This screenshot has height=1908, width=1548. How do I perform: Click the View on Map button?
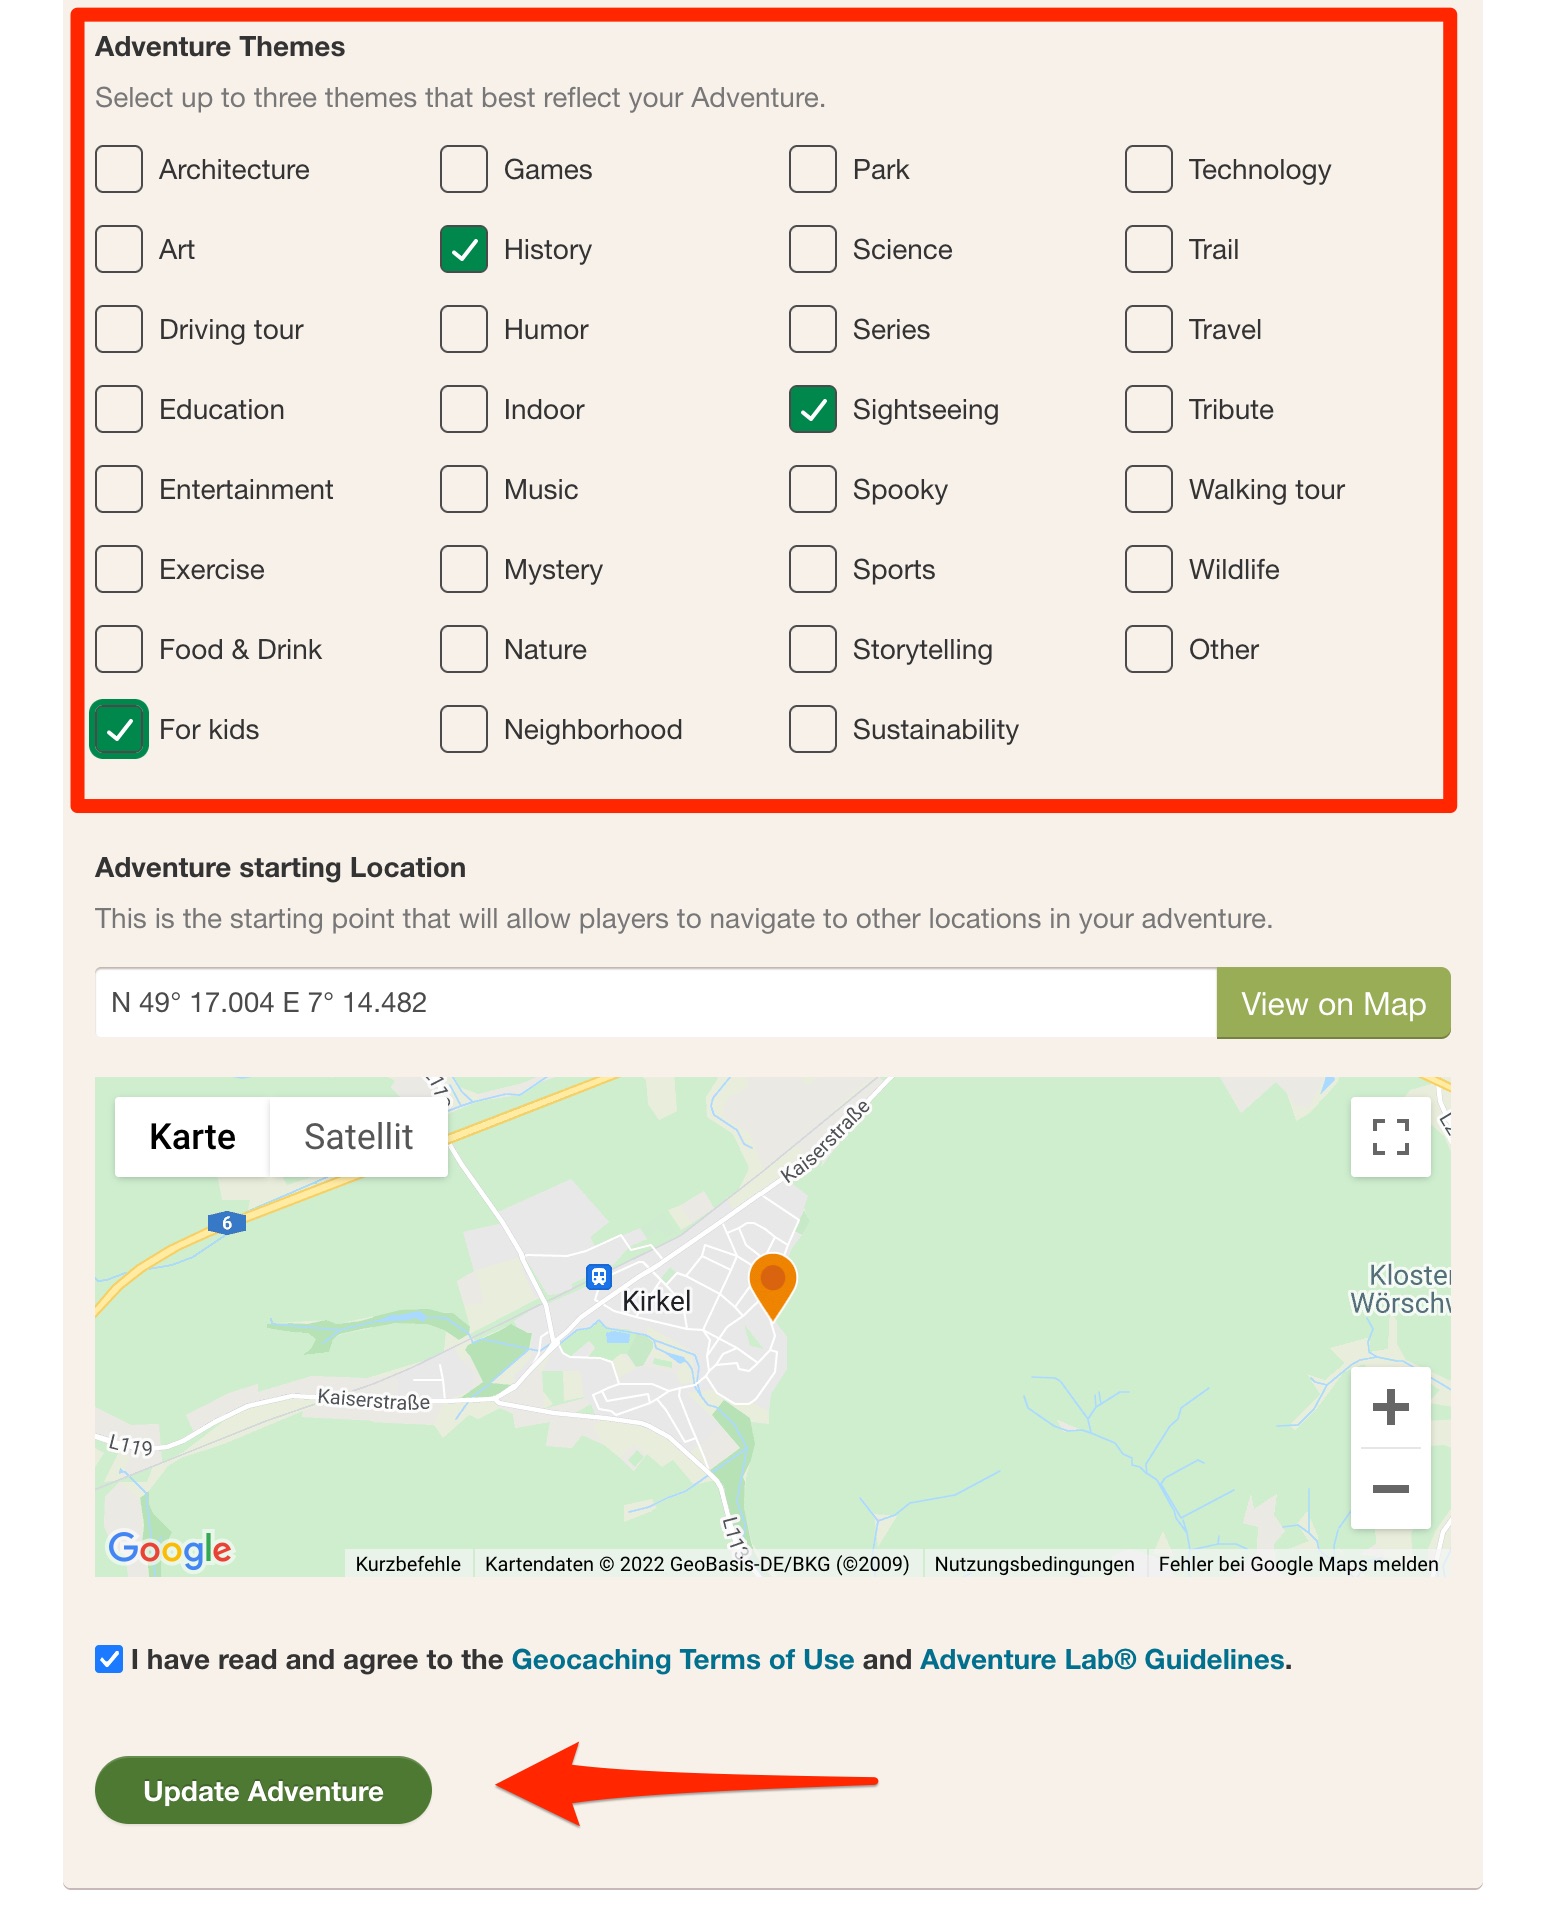1333,1003
